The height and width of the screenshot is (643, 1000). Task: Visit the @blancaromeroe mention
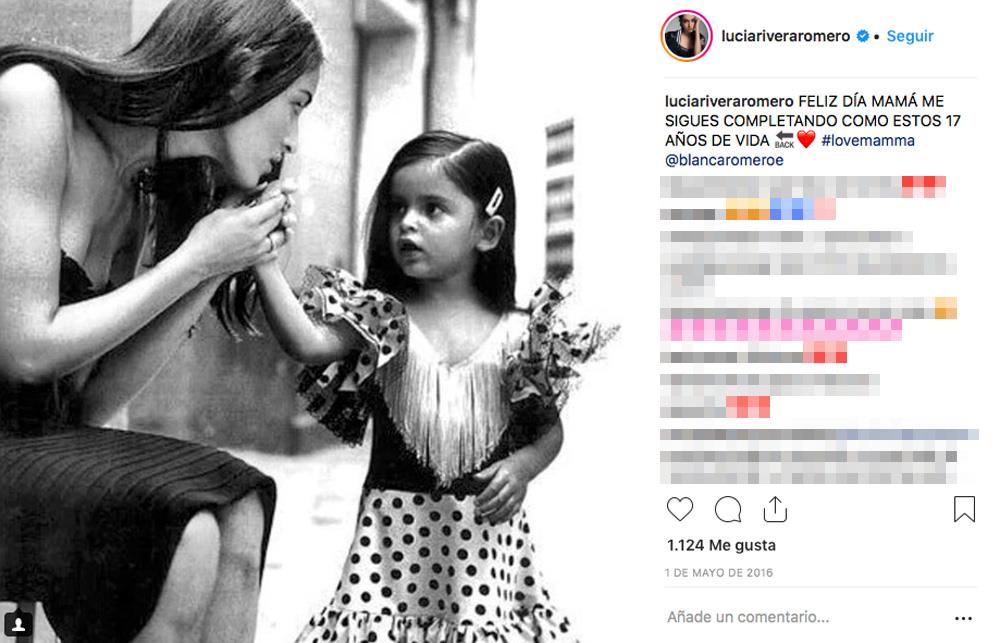(724, 160)
